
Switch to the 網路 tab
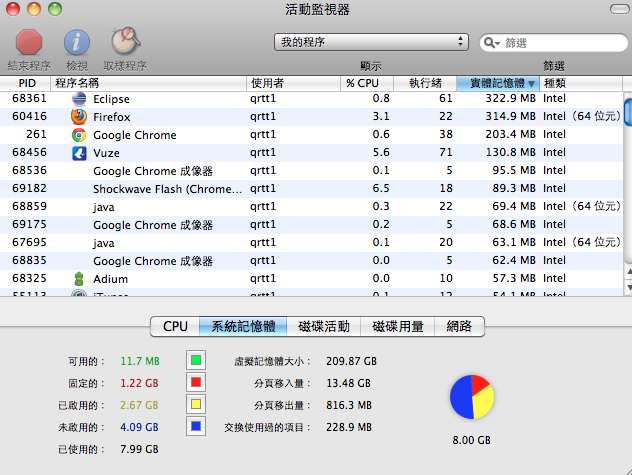click(x=459, y=326)
